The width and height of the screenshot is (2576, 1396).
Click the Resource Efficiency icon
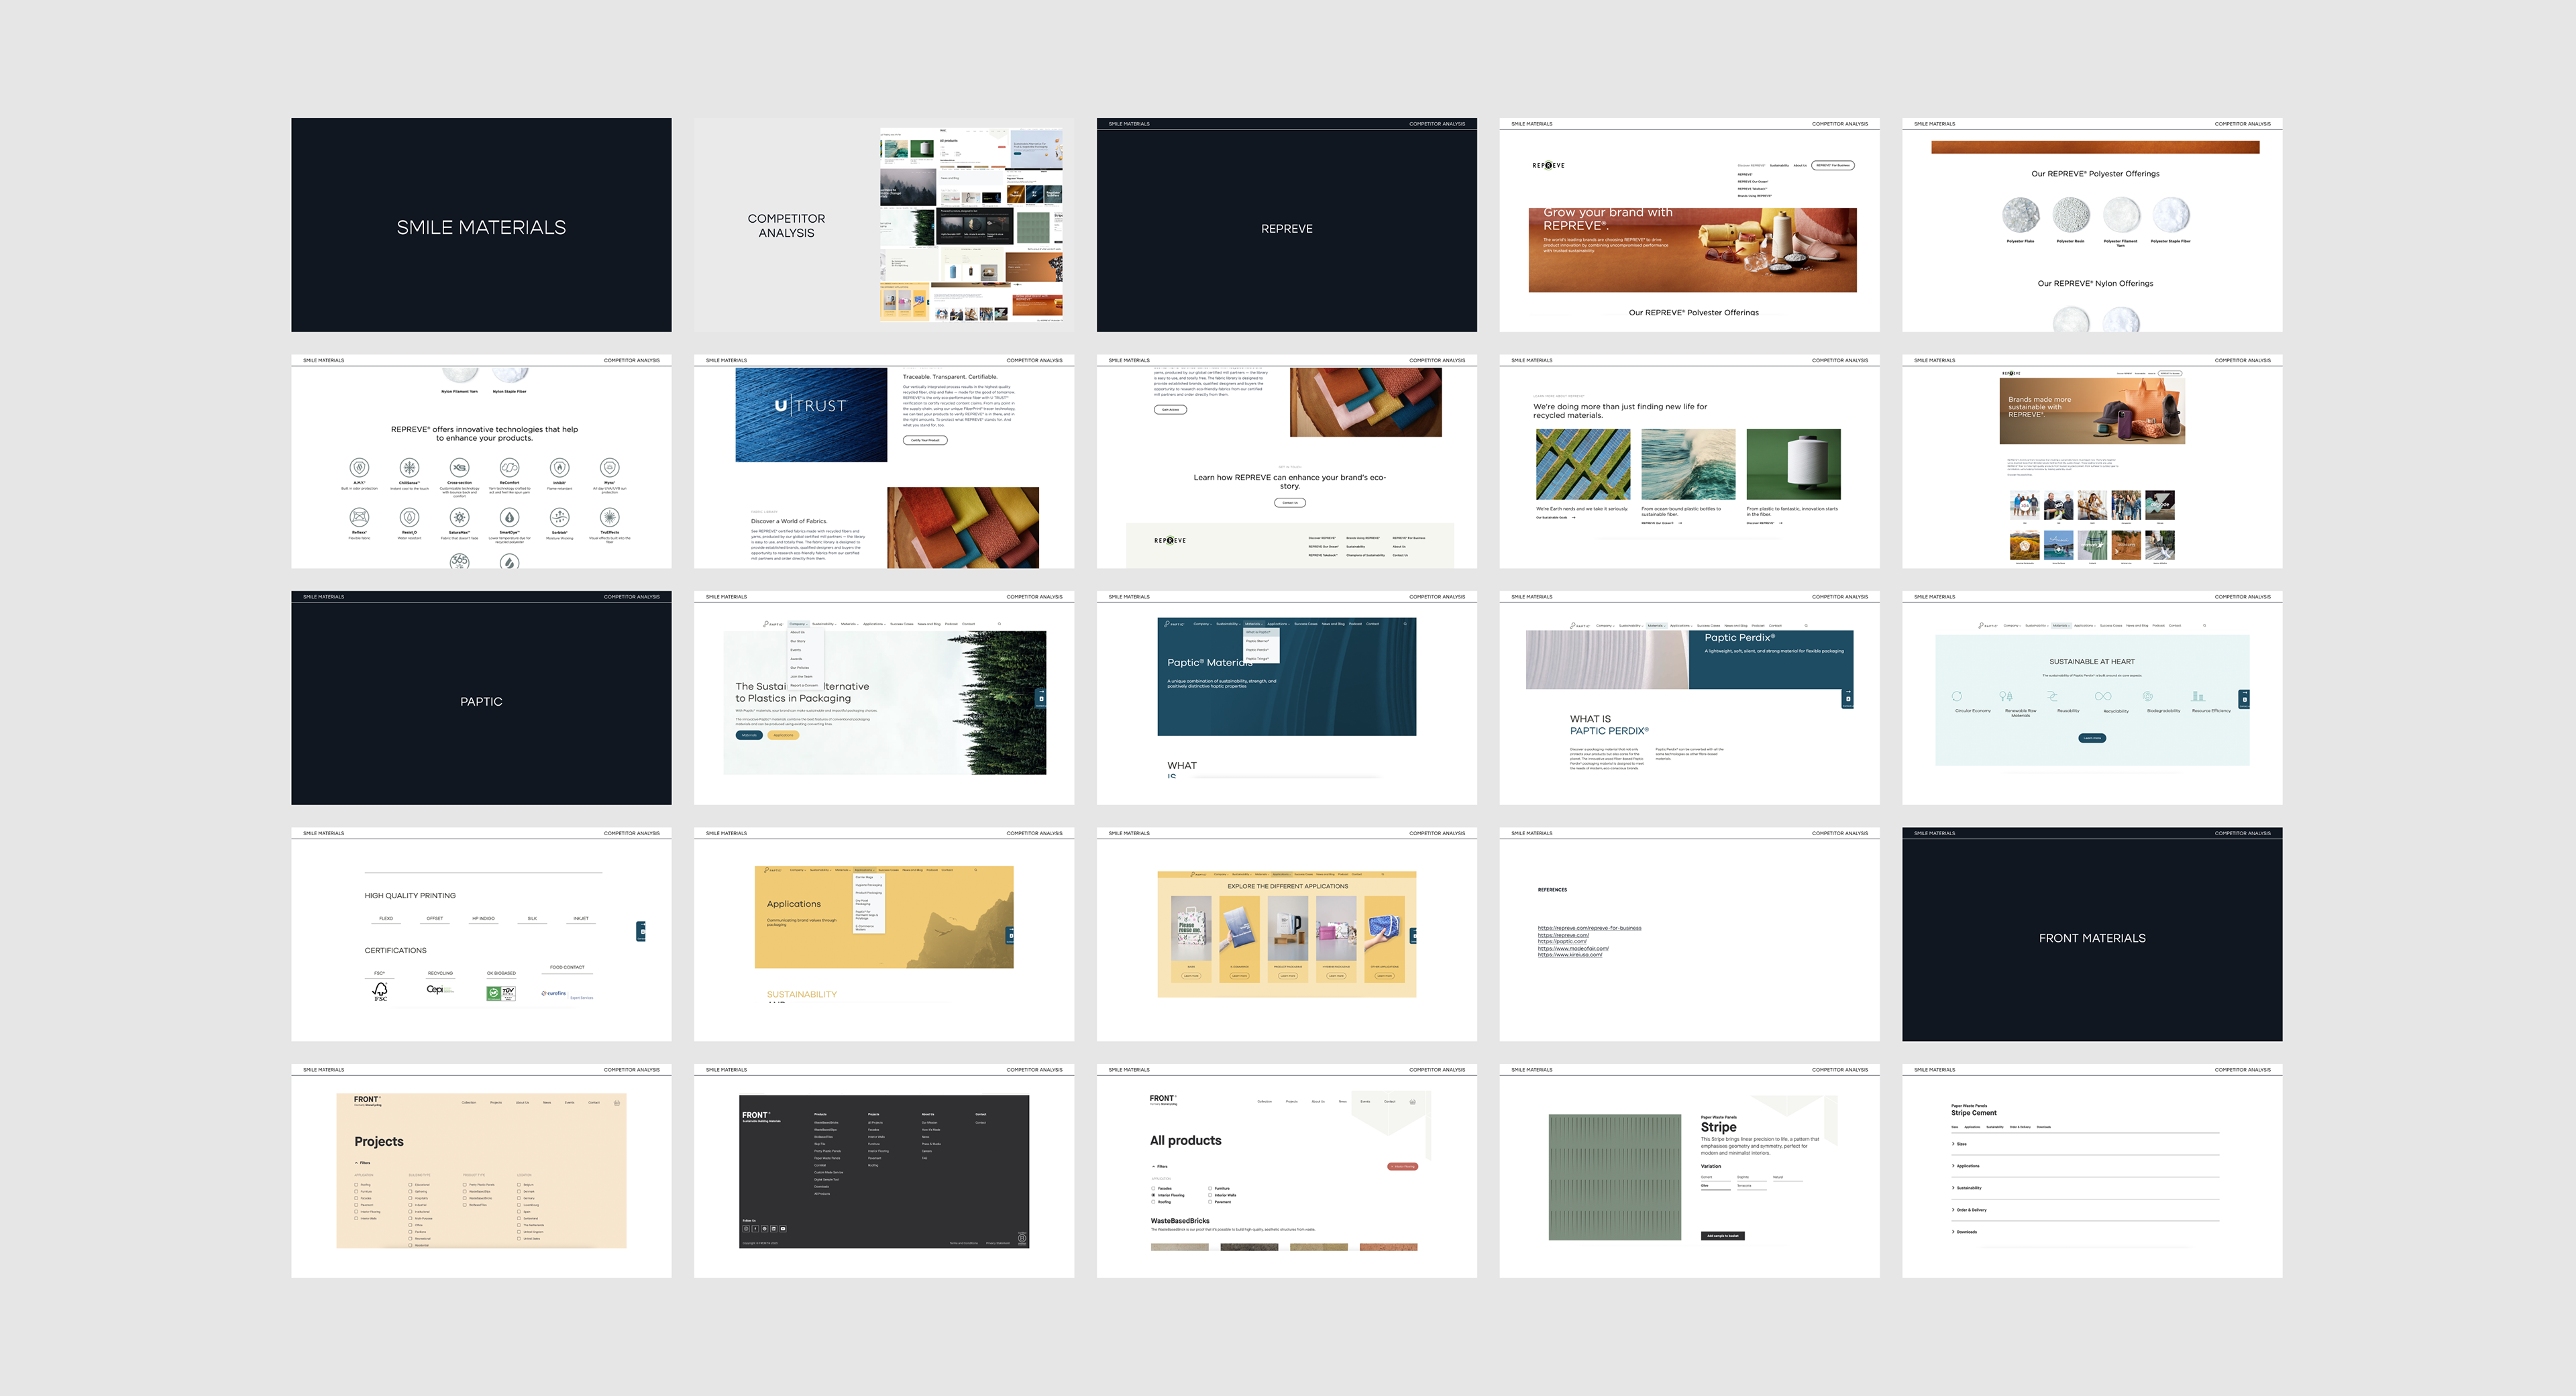pyautogui.click(x=2198, y=696)
